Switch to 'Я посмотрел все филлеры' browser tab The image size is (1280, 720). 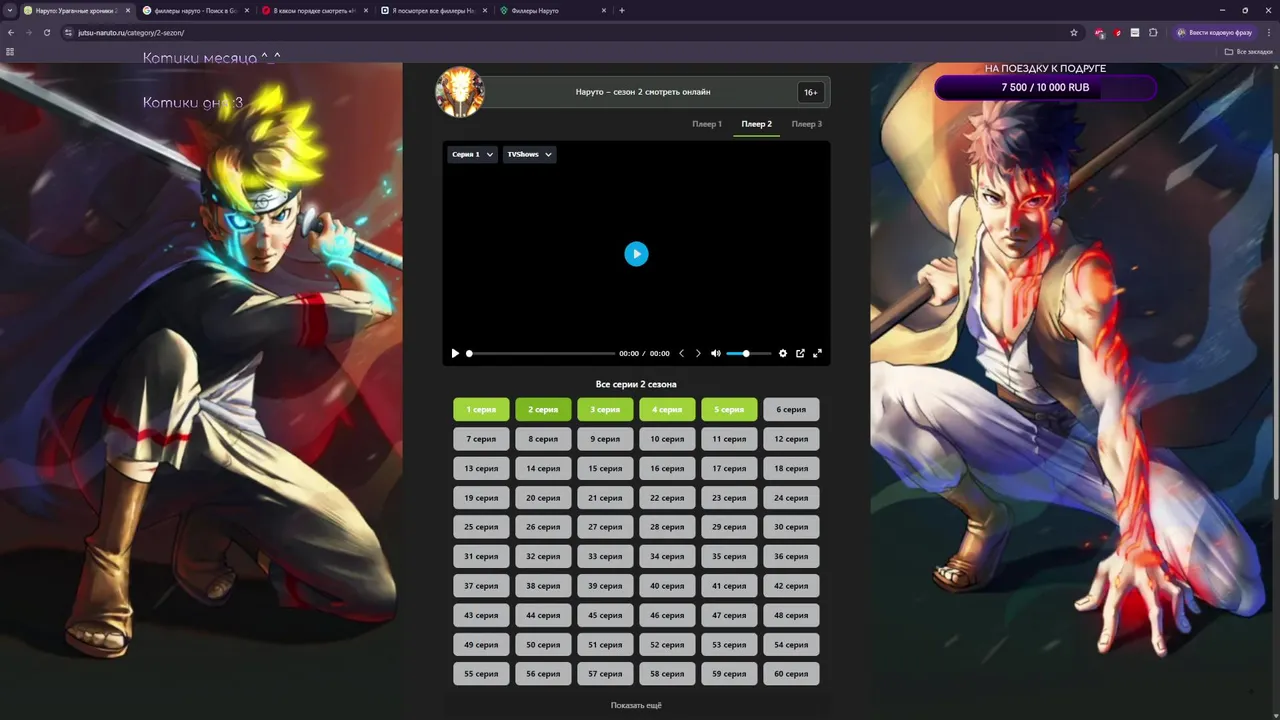pyautogui.click(x=434, y=10)
